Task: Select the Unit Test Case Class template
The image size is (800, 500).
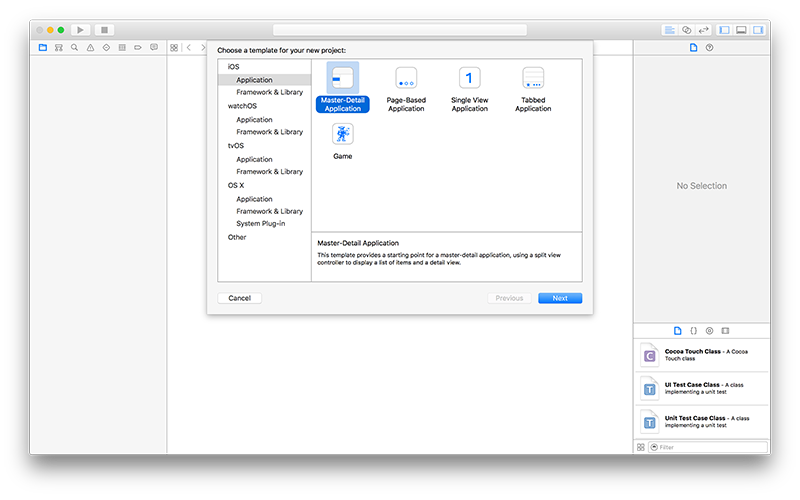Action: pos(703,422)
